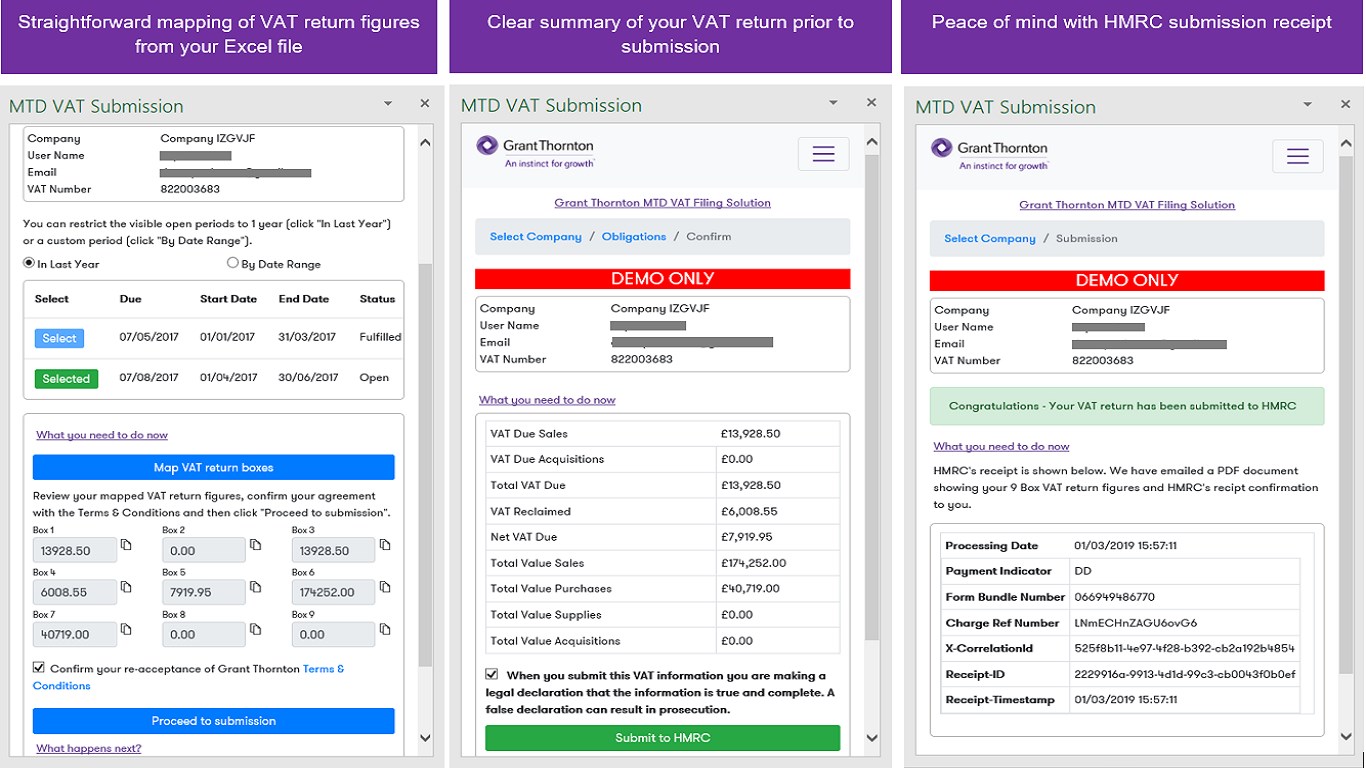This screenshot has width=1366, height=768.
Task: Click Grant Thornton logo in right pane
Action: pyautogui.click(x=990, y=154)
